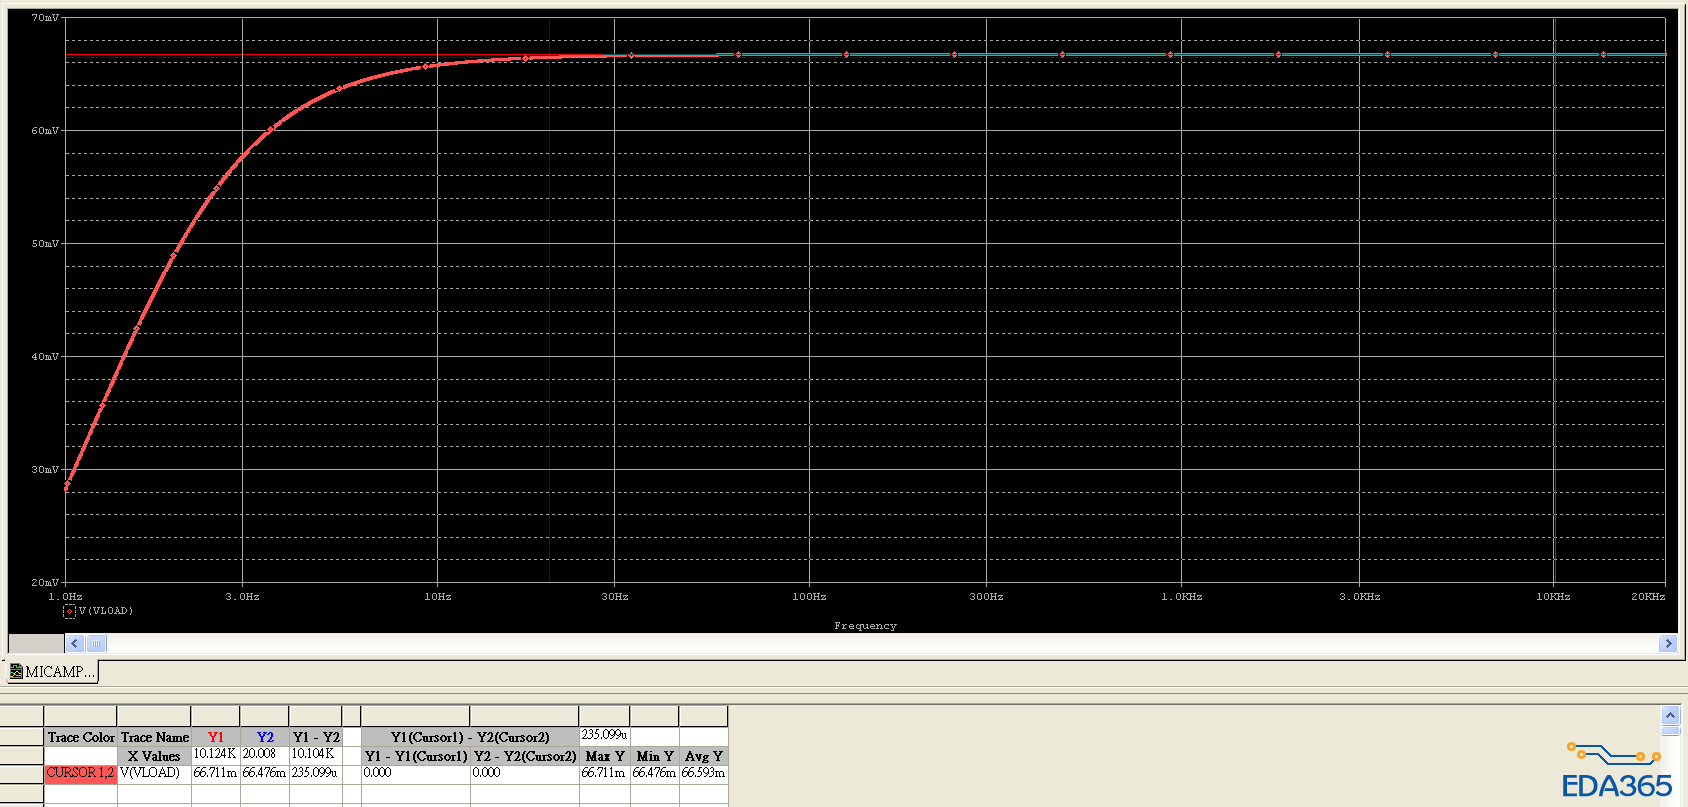This screenshot has height=807, width=1688.
Task: Click the Y2 - Y2(Cursor2) column header
Action: coord(525,756)
